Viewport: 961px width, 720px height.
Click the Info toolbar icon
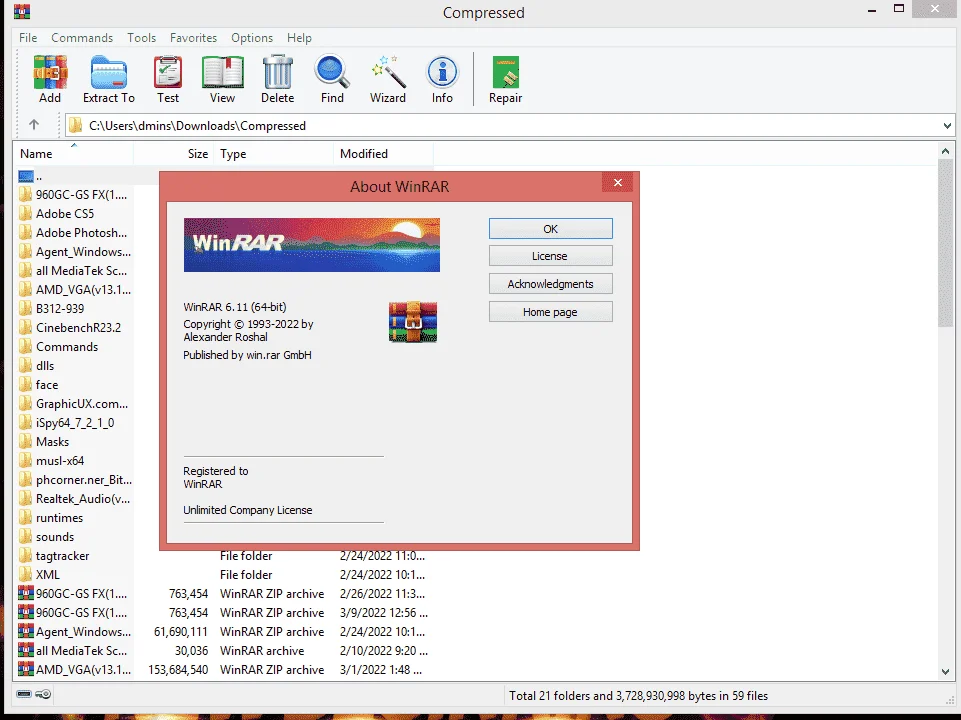[442, 72]
